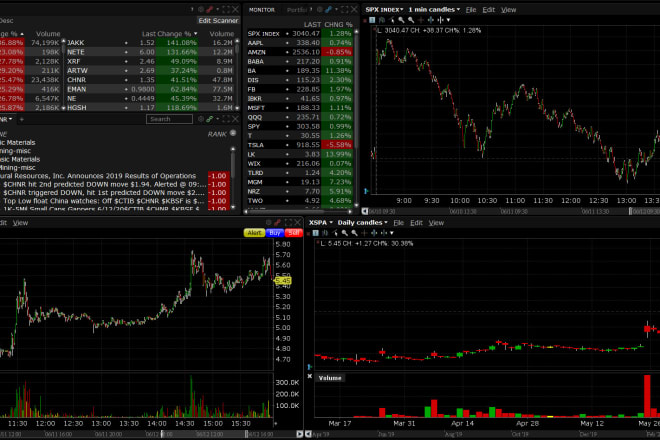The width and height of the screenshot is (660, 440).
Task: Click the lower-left chart time range slider handle
Action: [247, 433]
